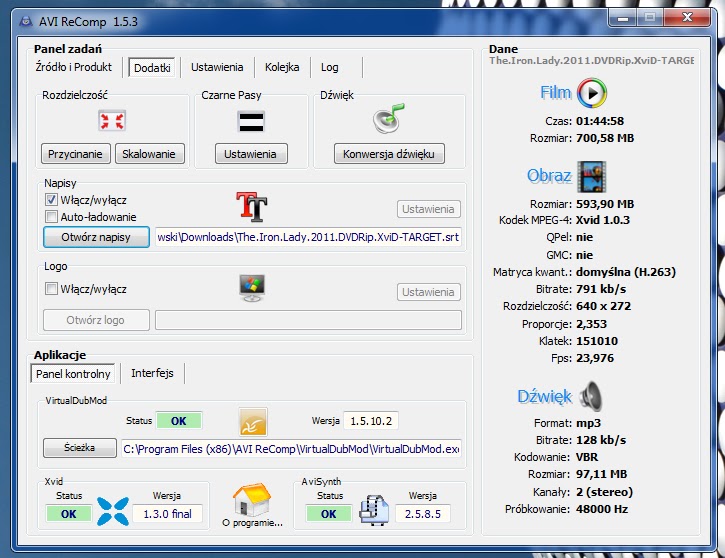Click the Dźwięk heading in Dane panel
Image resolution: width=725 pixels, height=558 pixels.
click(x=545, y=397)
